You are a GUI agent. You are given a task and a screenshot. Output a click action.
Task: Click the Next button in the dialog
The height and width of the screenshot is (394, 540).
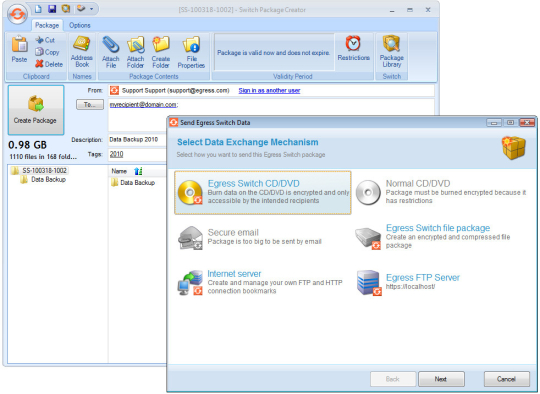[x=441, y=379]
